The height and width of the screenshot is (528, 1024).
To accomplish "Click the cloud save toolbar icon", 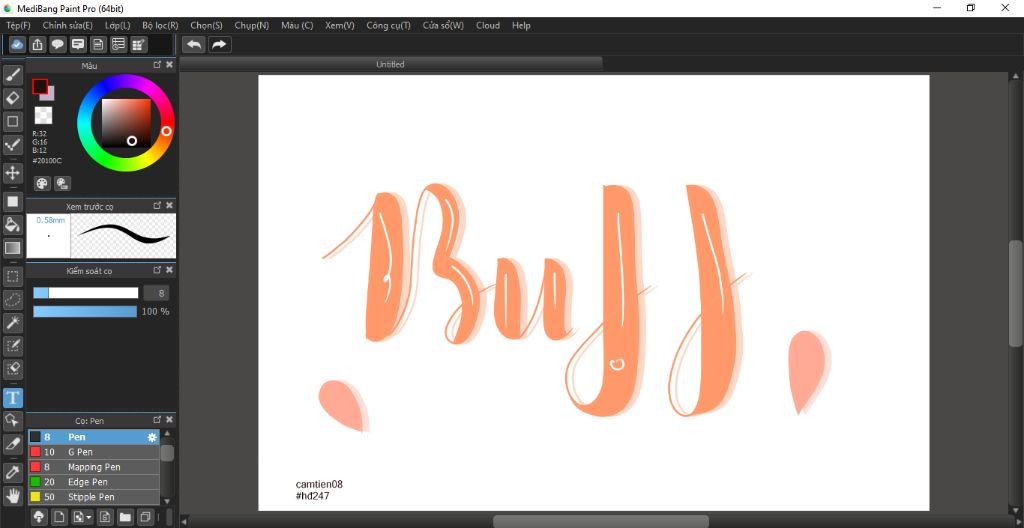I will click(18, 44).
